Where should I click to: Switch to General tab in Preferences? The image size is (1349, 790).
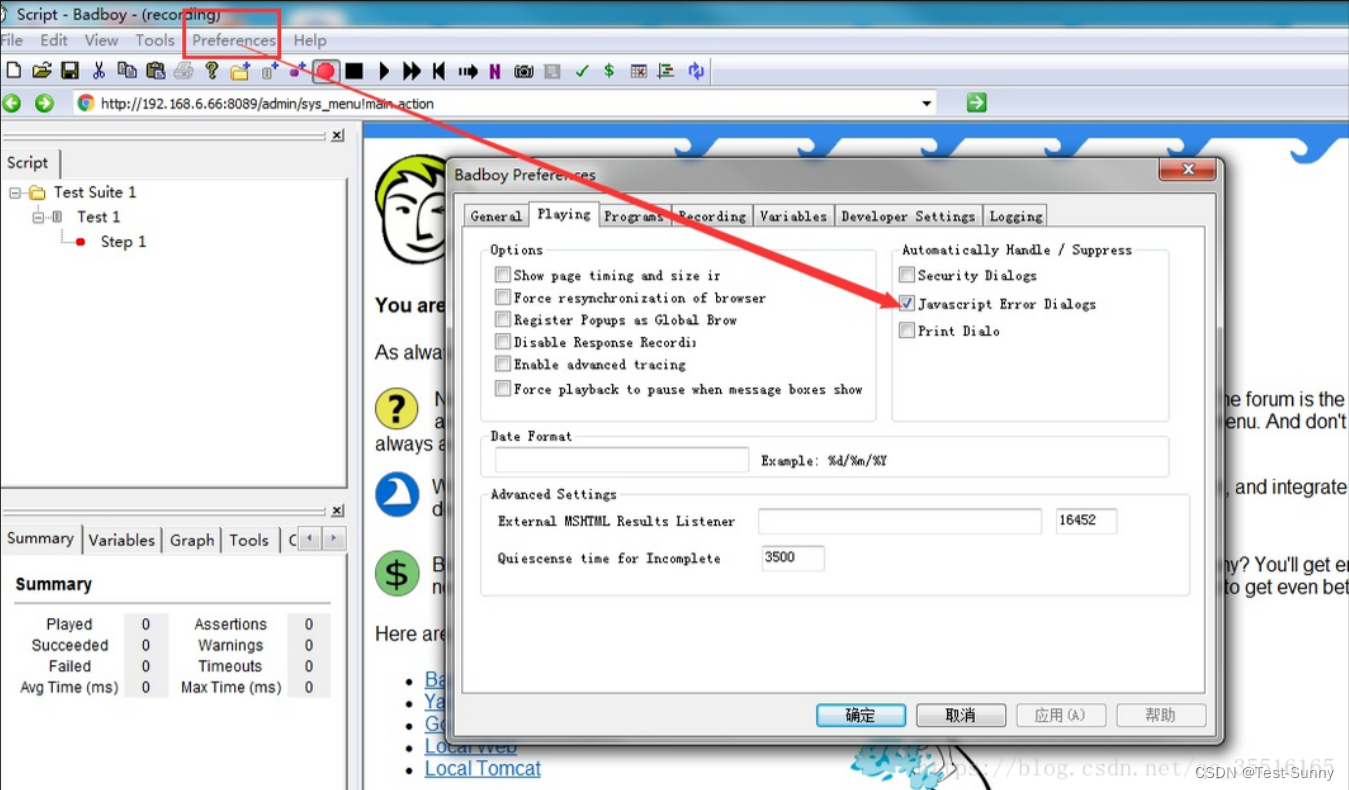(x=496, y=216)
